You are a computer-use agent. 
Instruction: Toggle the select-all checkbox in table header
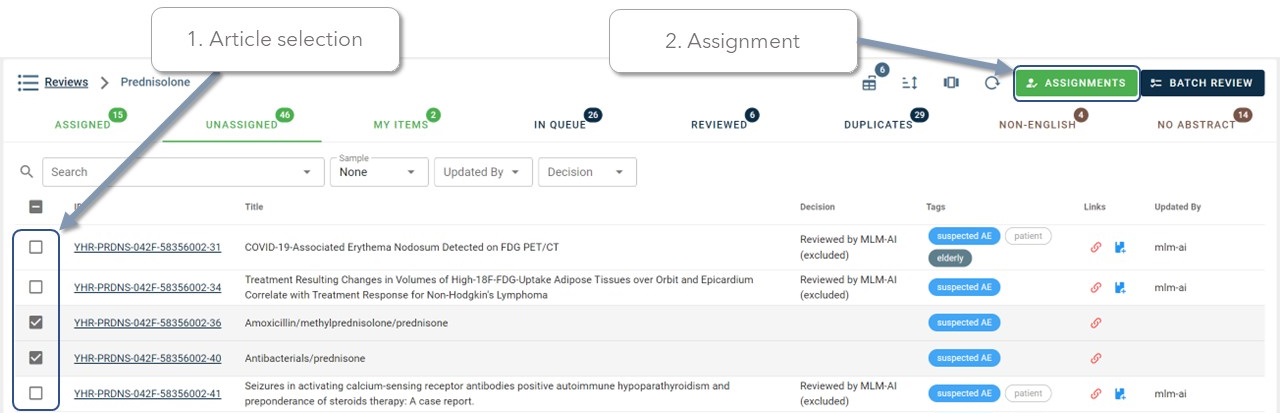point(36,207)
